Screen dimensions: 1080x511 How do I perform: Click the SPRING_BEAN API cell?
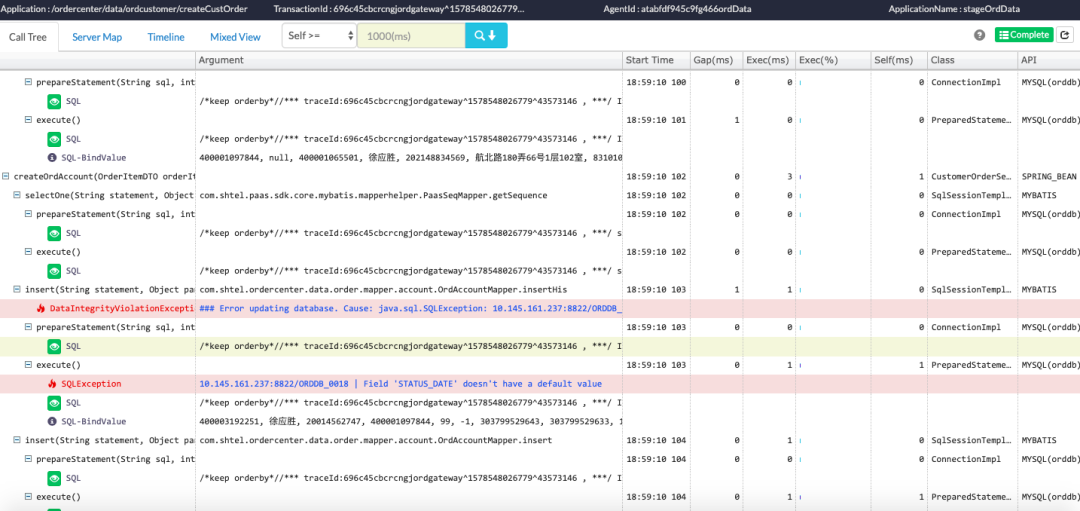pyautogui.click(x=1050, y=177)
